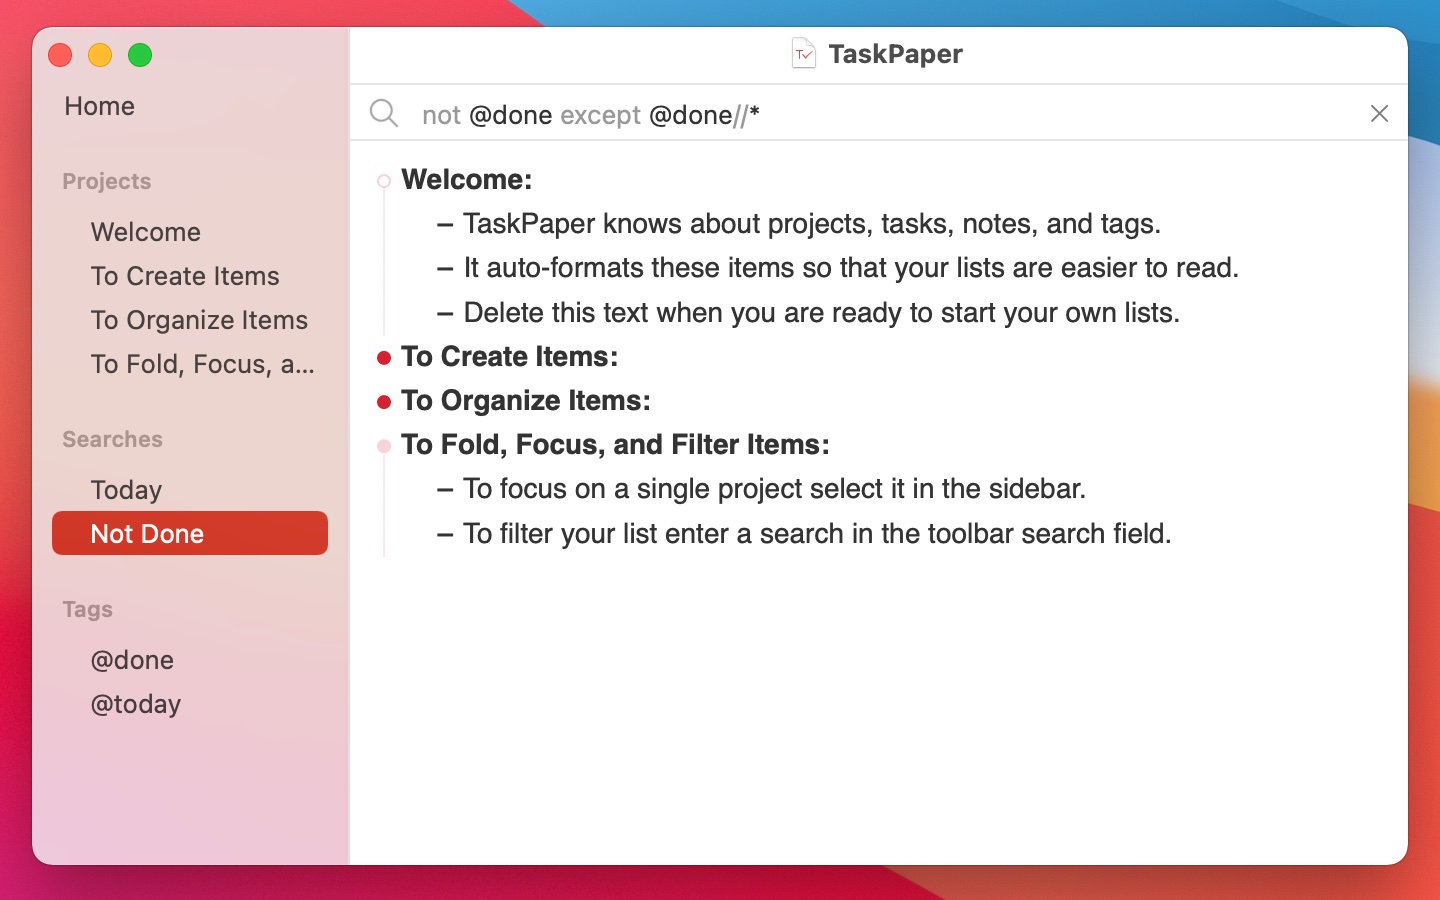Viewport: 1440px width, 900px height.
Task: Focus on To Organize Items sidebar project
Action: [x=199, y=320]
